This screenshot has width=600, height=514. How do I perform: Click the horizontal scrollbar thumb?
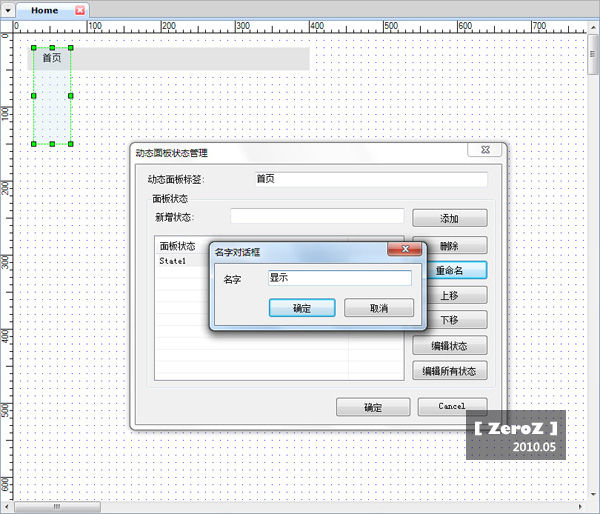point(57,507)
